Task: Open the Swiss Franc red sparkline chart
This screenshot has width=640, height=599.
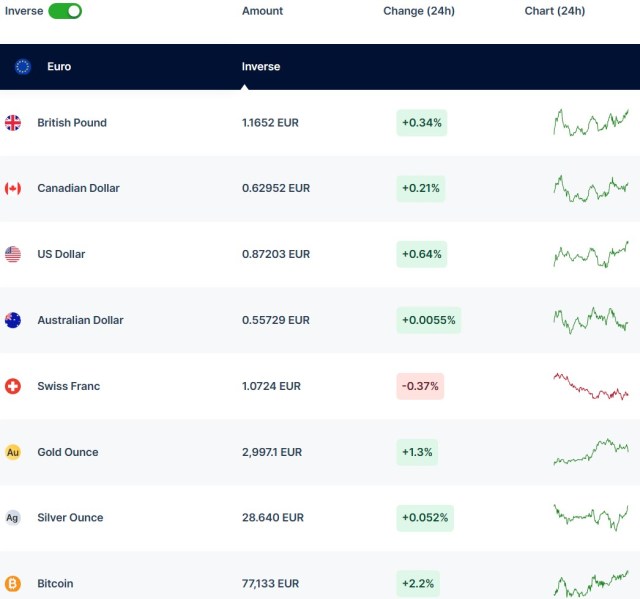Action: pos(590,387)
